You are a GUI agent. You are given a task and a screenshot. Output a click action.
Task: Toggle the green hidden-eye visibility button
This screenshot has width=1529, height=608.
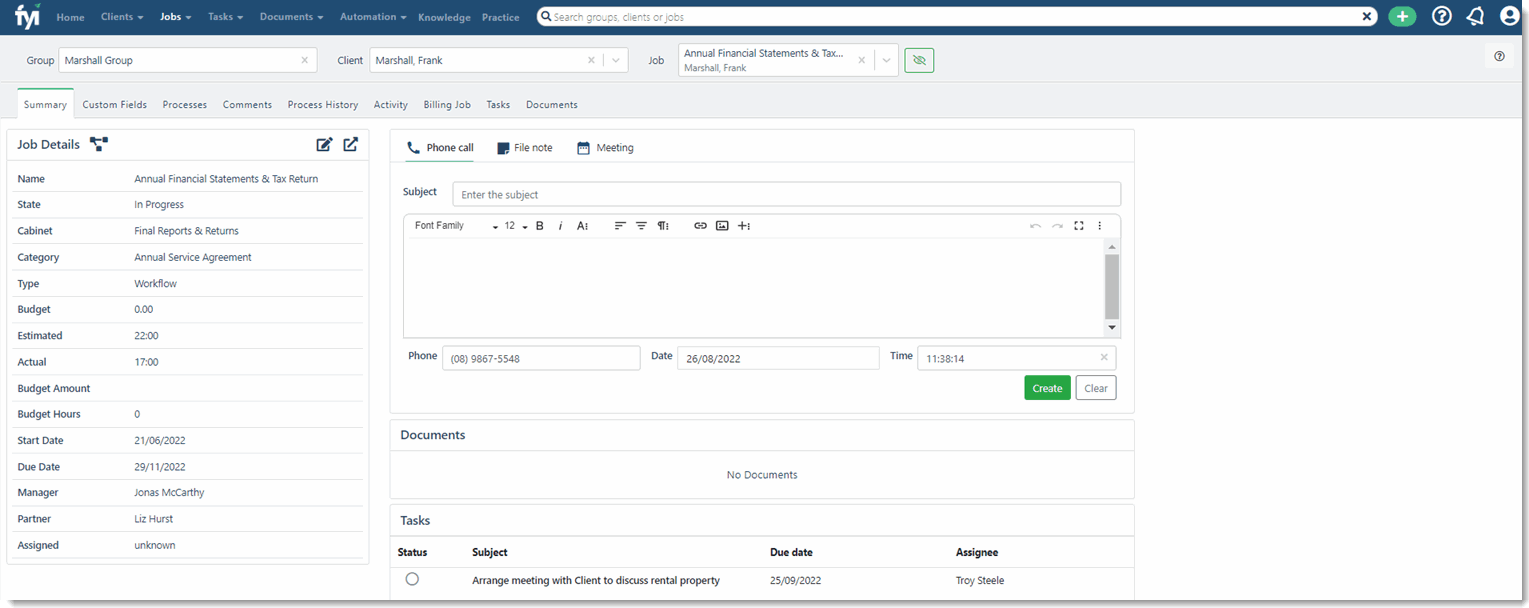[919, 60]
